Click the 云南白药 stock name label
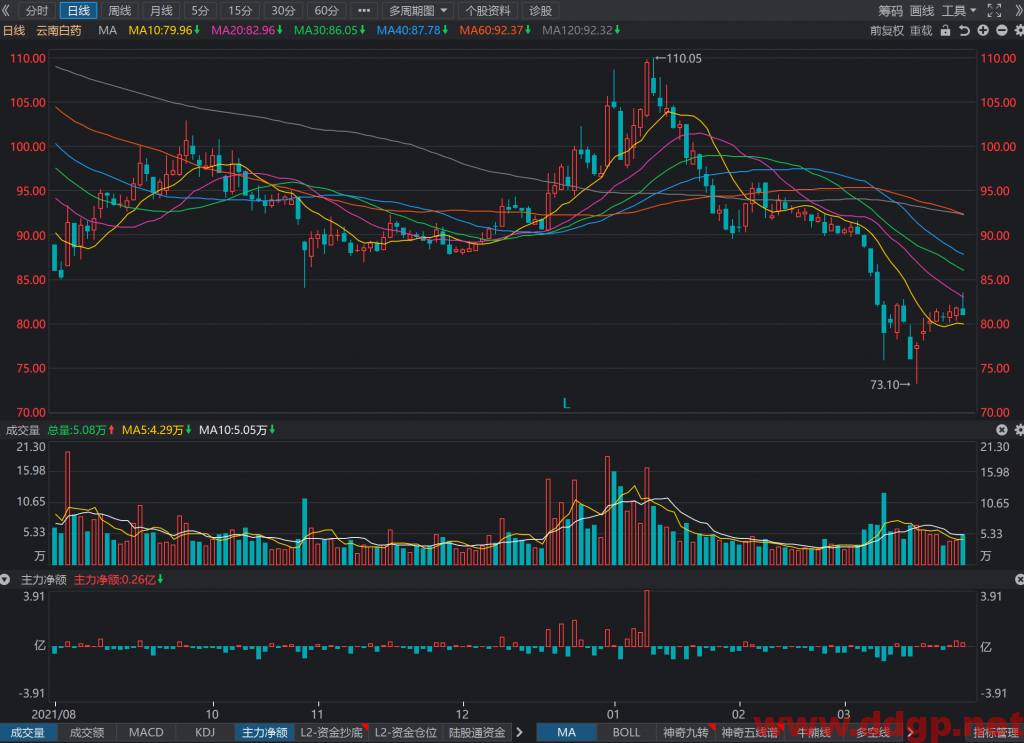The height and width of the screenshot is (743, 1024). 59,31
